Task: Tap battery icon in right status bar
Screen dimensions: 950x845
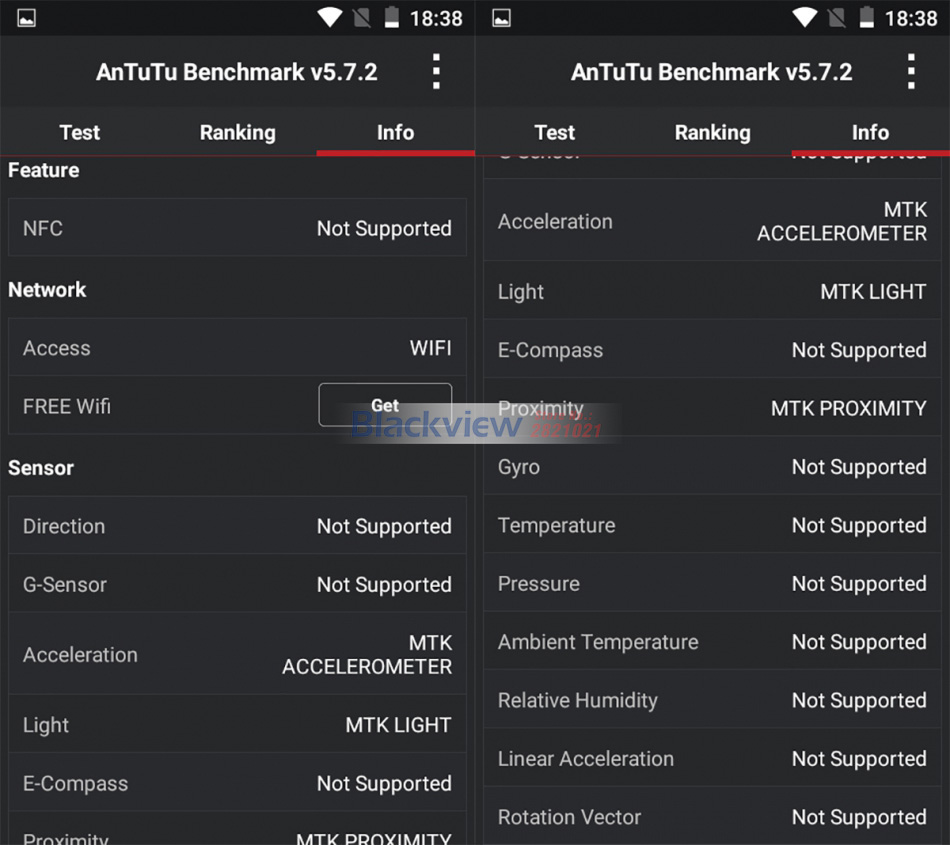Action: [867, 18]
